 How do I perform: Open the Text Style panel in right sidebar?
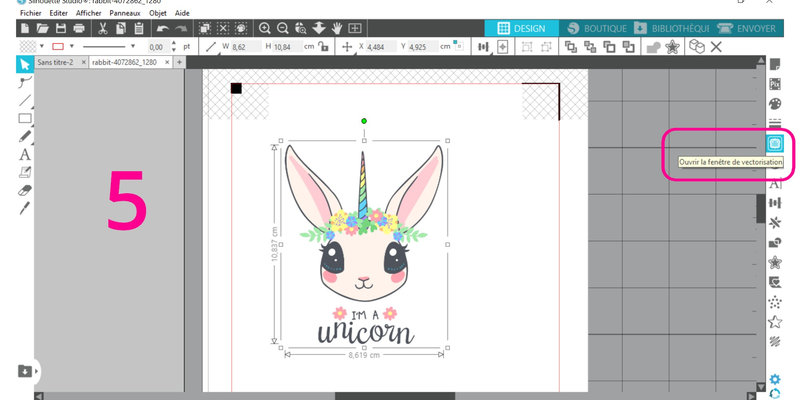(x=774, y=184)
